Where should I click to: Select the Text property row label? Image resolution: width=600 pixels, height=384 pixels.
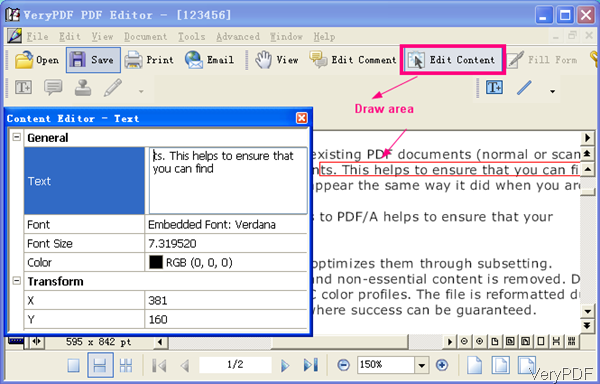84,181
